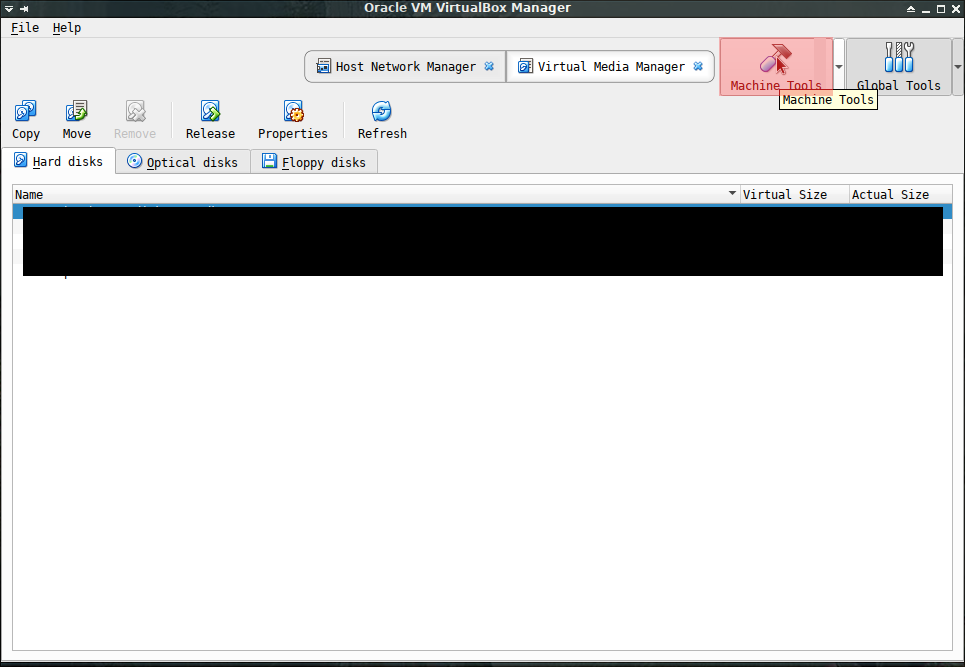Close the Host Network Manager tool

489,66
